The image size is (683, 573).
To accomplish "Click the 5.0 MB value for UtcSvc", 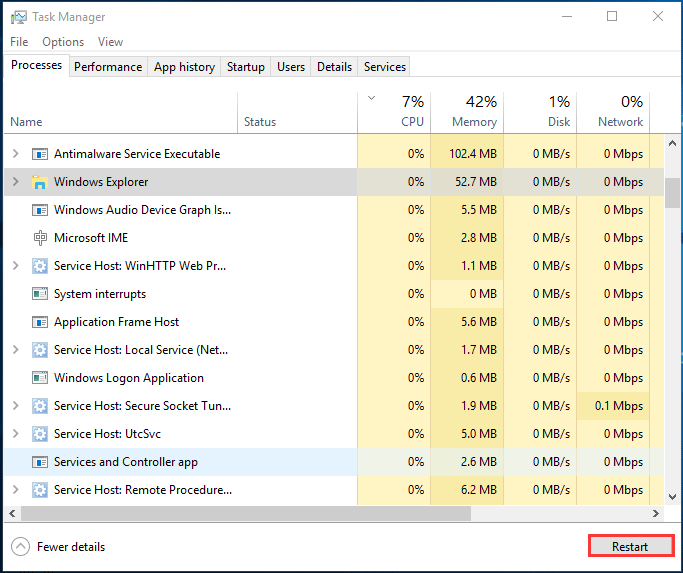I will 479,434.
